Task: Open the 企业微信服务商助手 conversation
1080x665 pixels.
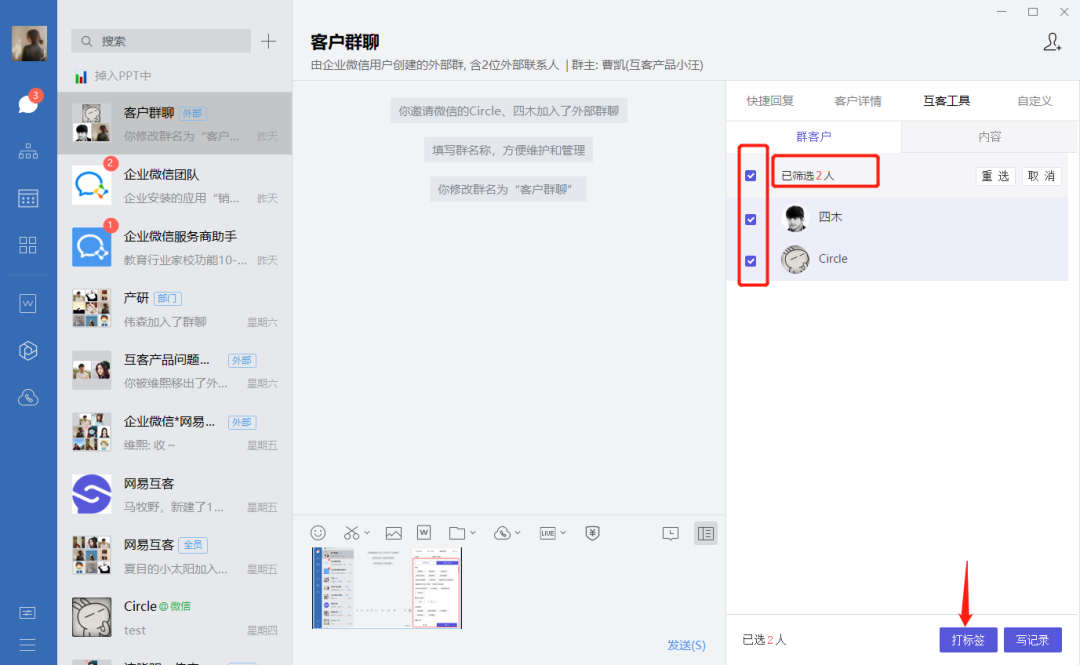Action: pyautogui.click(x=175, y=247)
